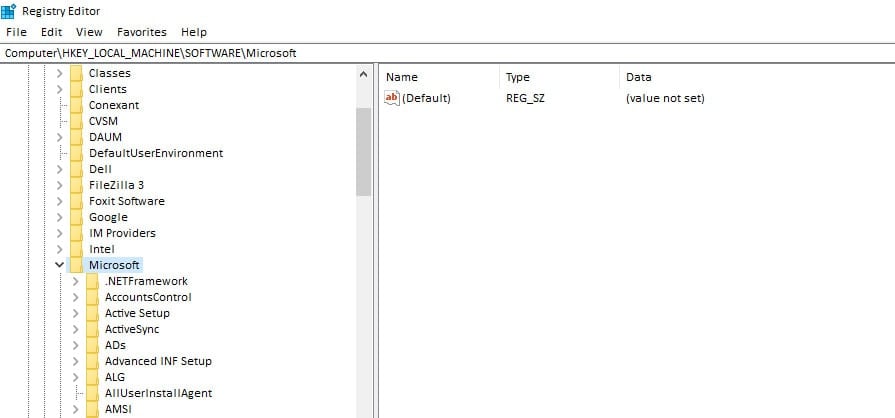Click the DAUM folder icon

pyautogui.click(x=76, y=137)
